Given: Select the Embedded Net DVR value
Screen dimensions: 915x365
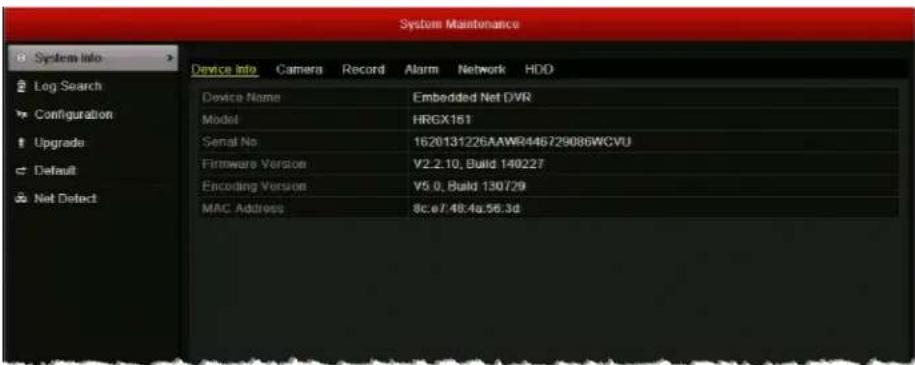Looking at the screenshot, I should 472,98.
